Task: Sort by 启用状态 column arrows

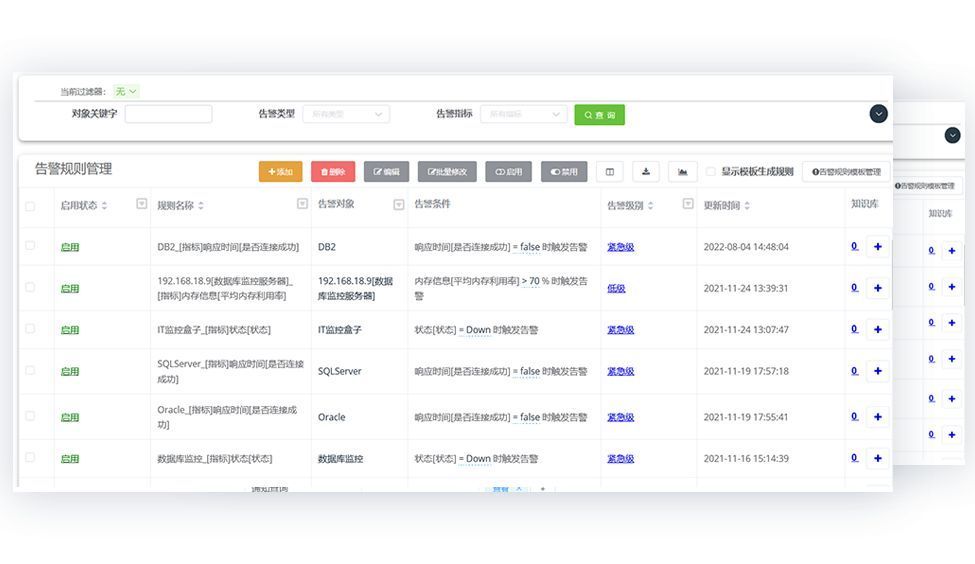Action: coord(104,206)
